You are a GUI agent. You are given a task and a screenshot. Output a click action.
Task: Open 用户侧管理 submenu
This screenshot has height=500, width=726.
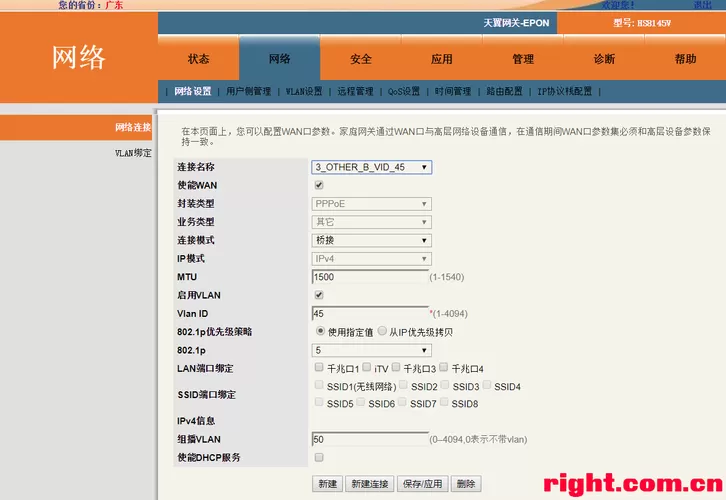(x=249, y=91)
